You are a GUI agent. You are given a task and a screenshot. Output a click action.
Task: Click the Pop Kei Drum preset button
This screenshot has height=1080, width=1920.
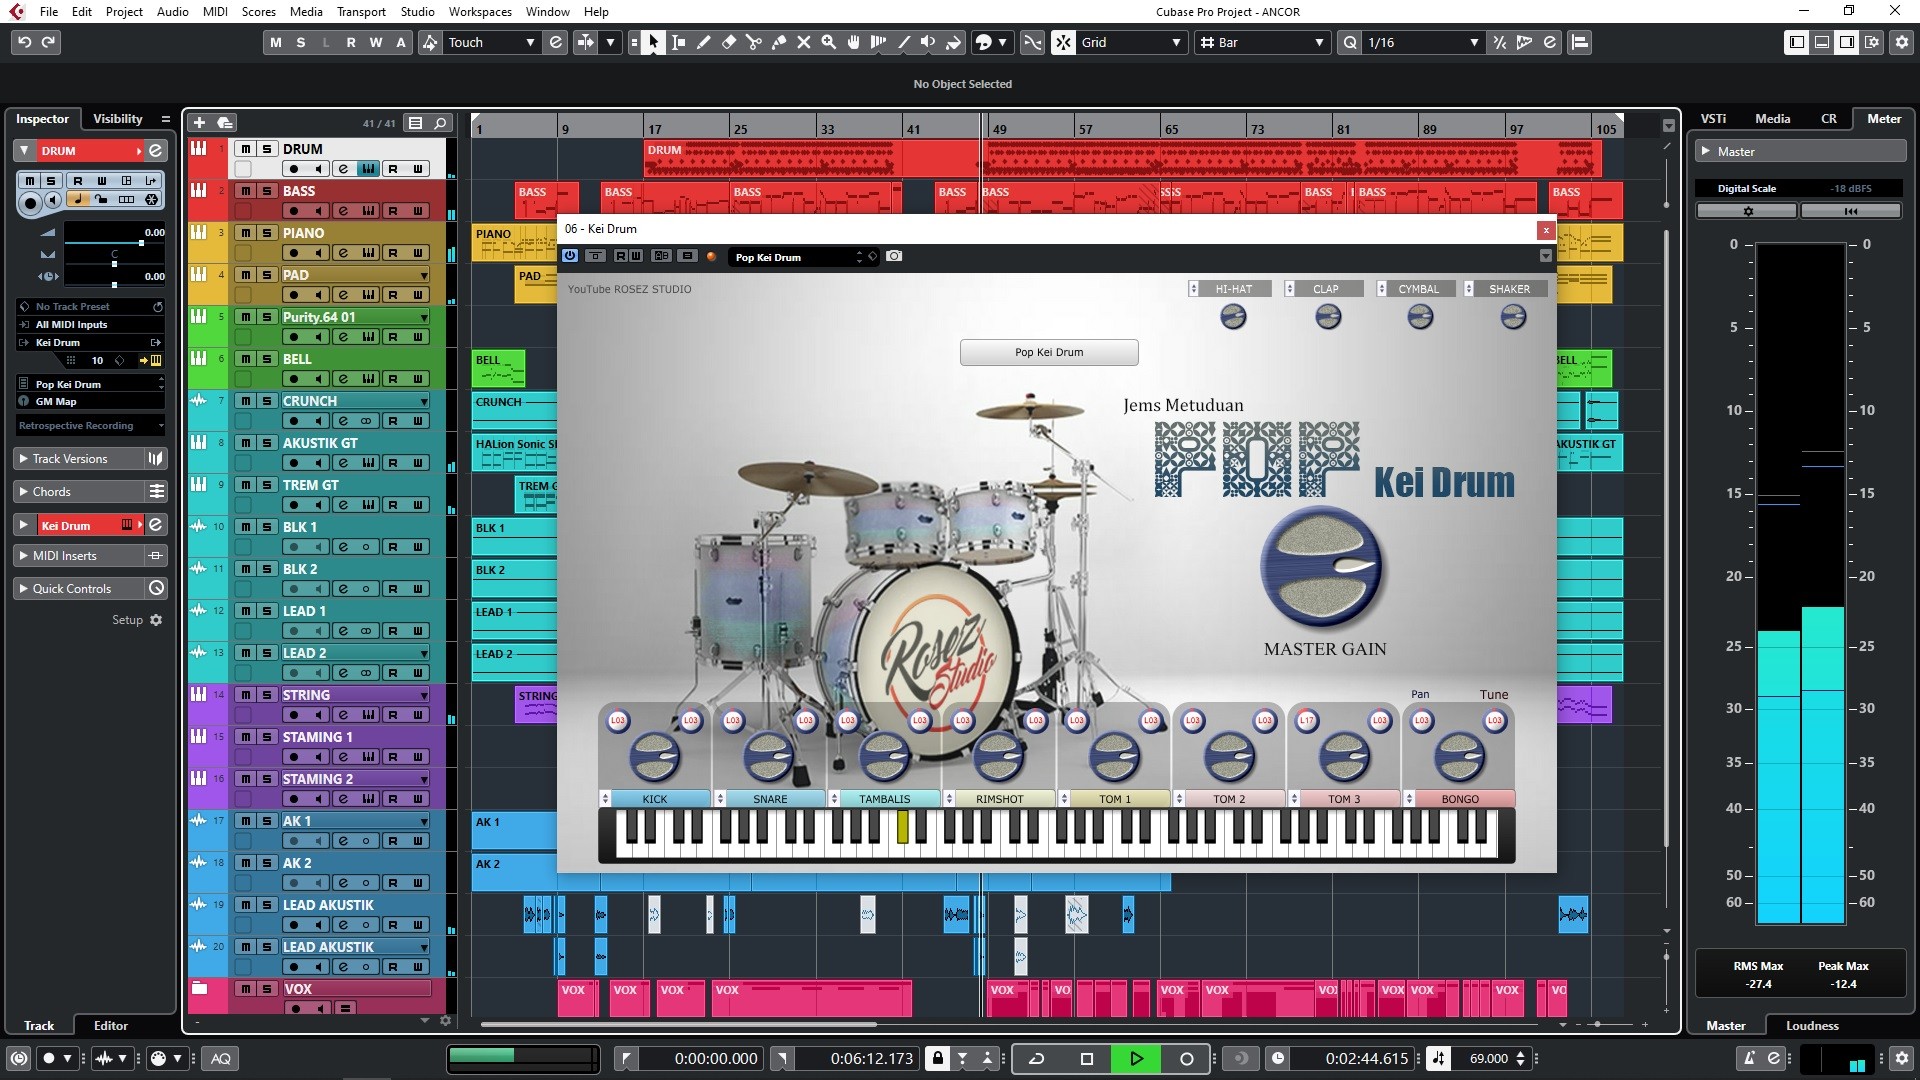(x=1049, y=352)
